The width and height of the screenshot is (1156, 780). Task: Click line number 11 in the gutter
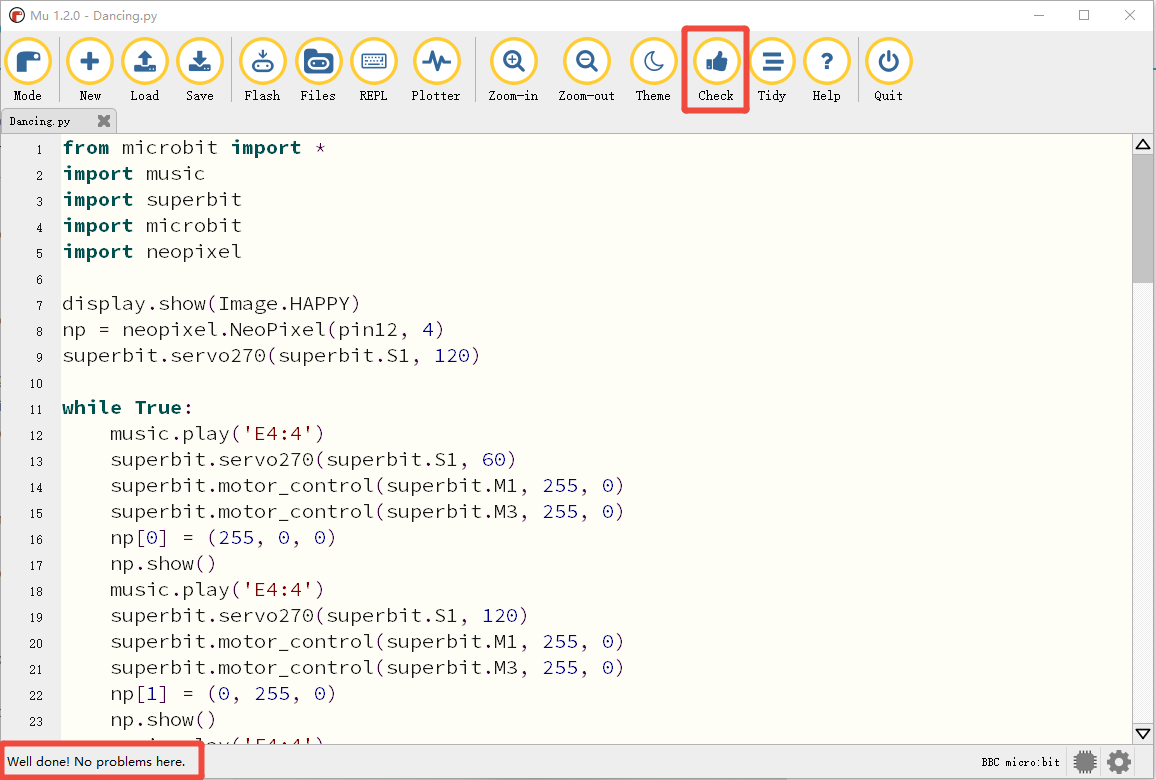[x=36, y=409]
